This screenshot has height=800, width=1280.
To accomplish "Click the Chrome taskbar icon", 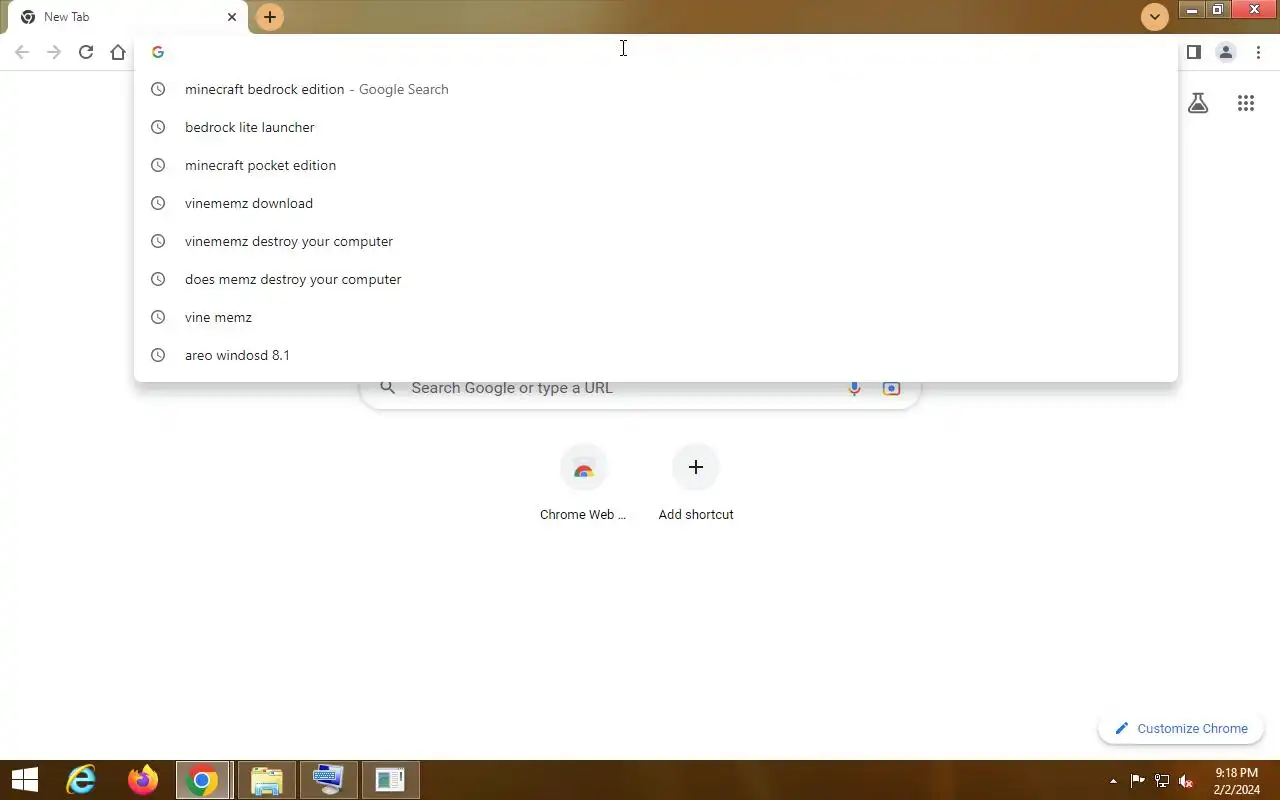I will 203,780.
